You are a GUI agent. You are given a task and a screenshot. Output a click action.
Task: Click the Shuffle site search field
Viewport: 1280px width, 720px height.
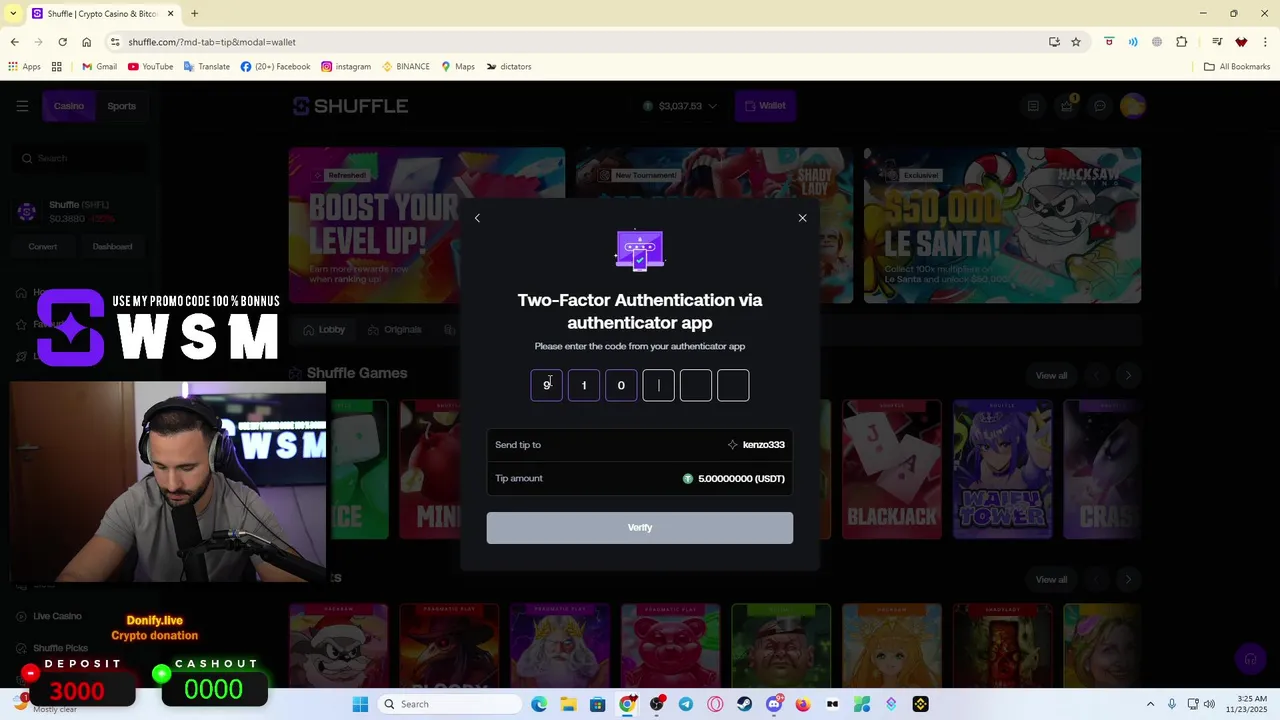[x=80, y=158]
